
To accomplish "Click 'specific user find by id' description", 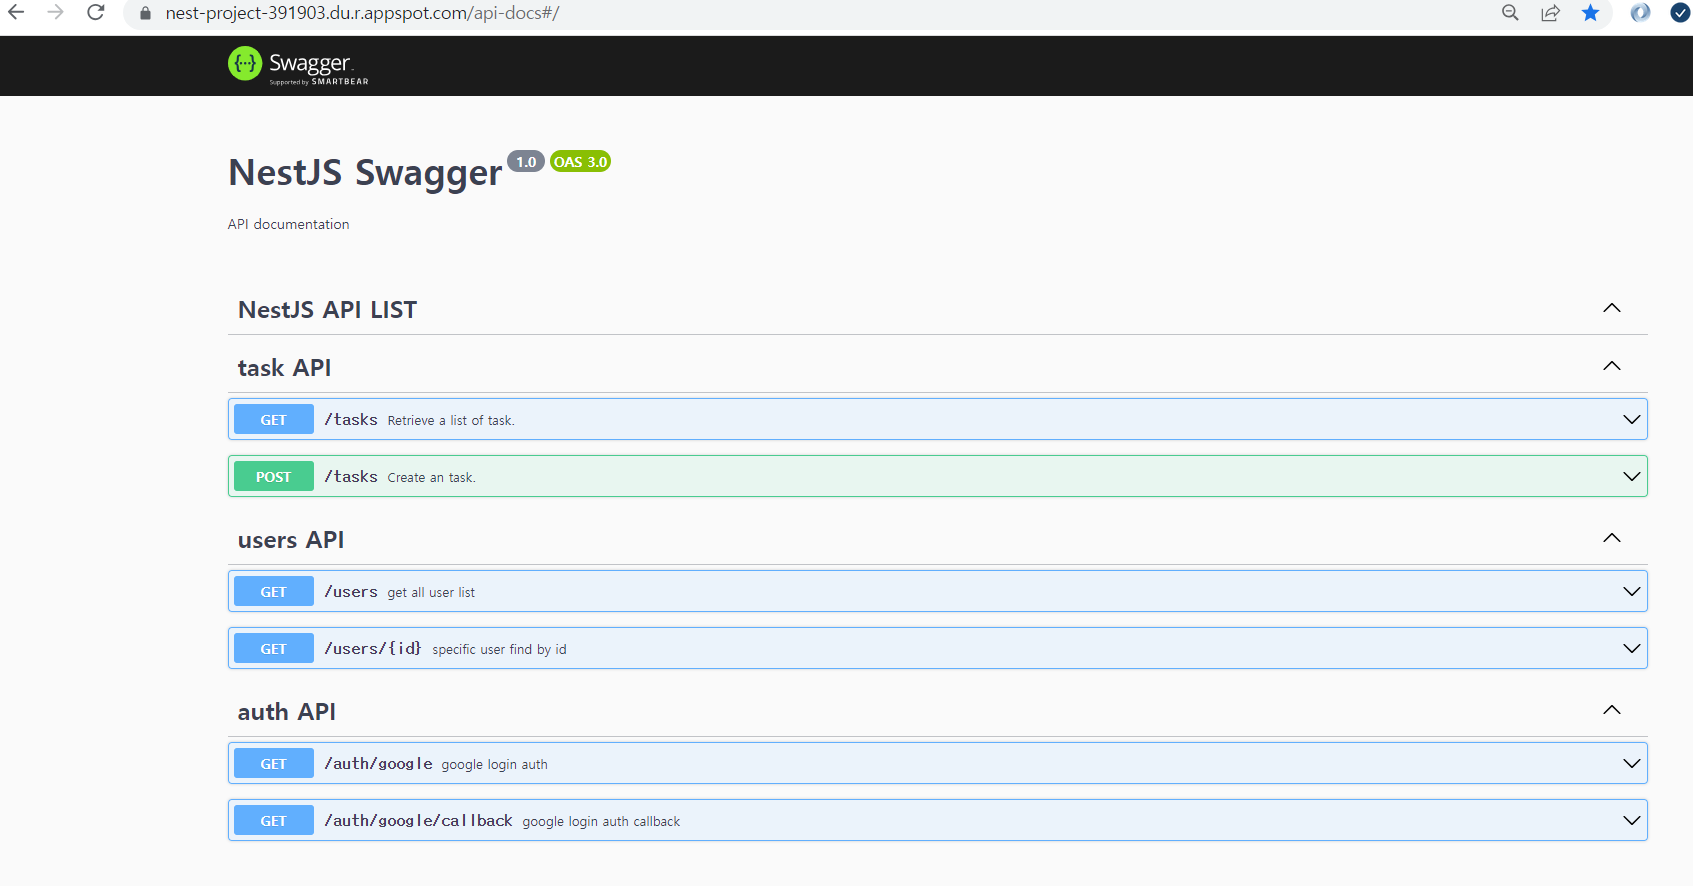I will click(499, 650).
